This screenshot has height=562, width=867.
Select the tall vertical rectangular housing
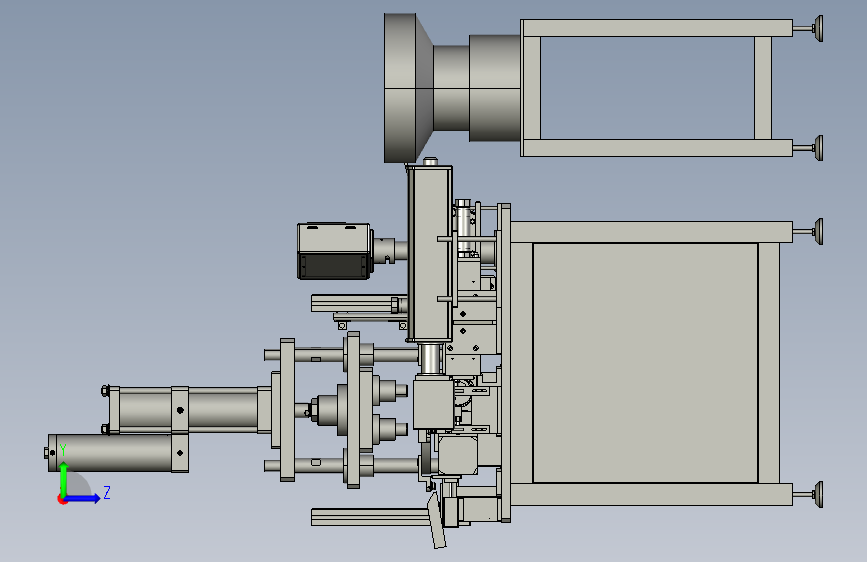pos(430,253)
